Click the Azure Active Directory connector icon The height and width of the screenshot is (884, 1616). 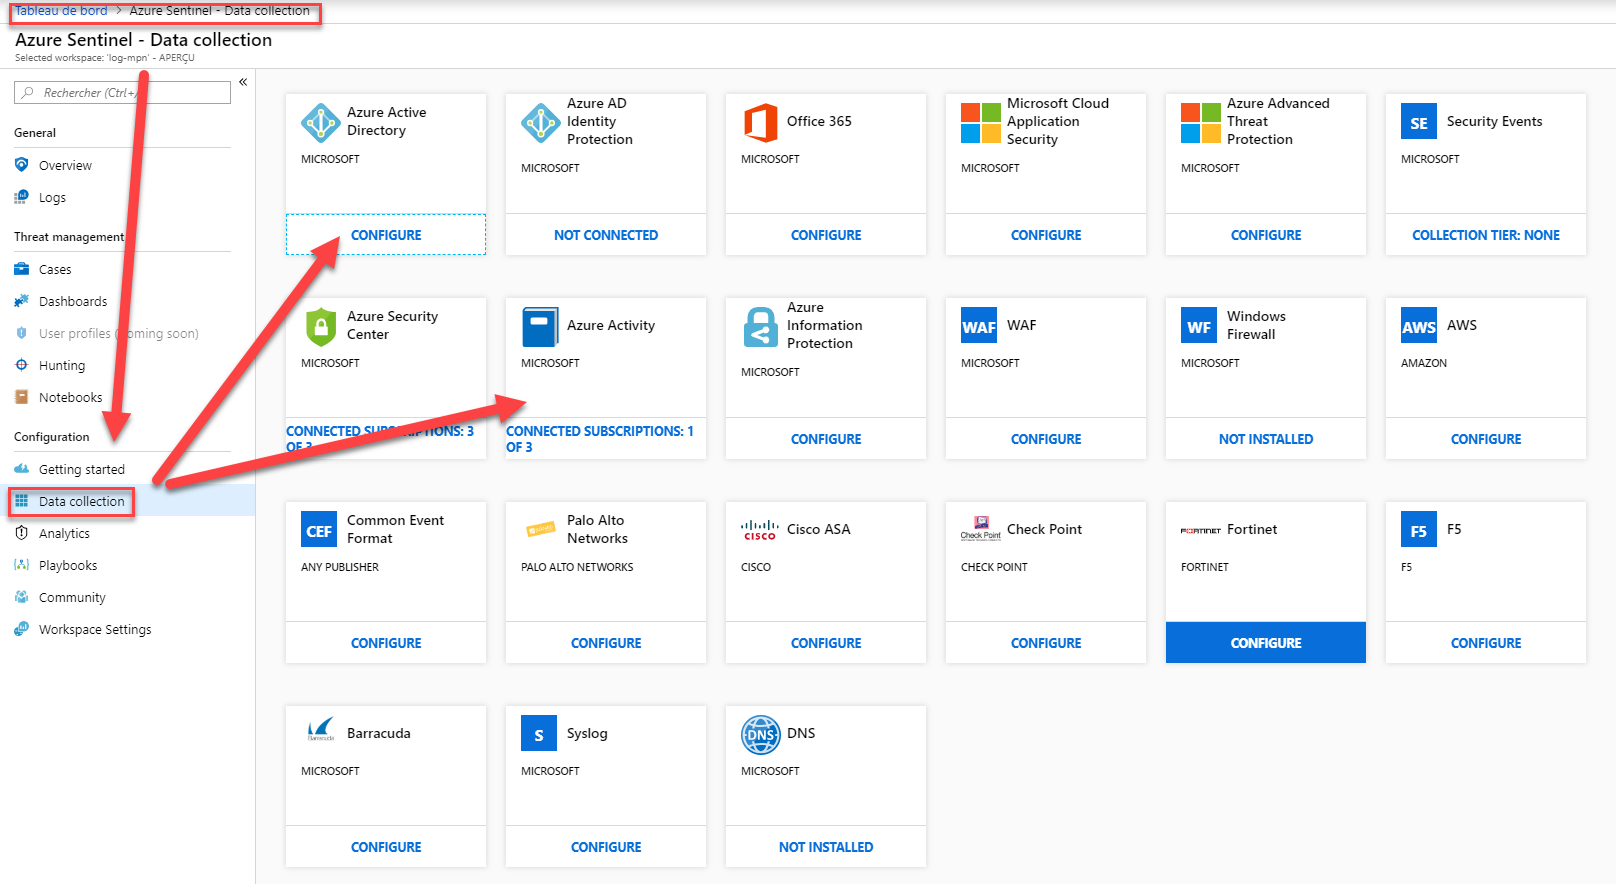coord(320,122)
